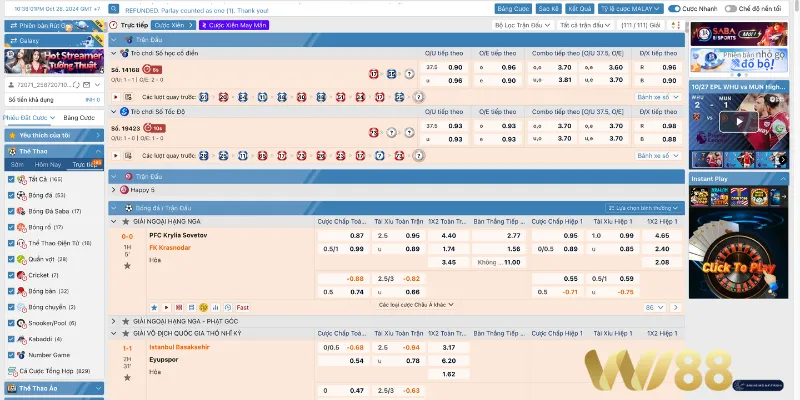Switch to the Sớm tab
Image resolution: width=800 pixels, height=400 pixels.
tap(17, 165)
